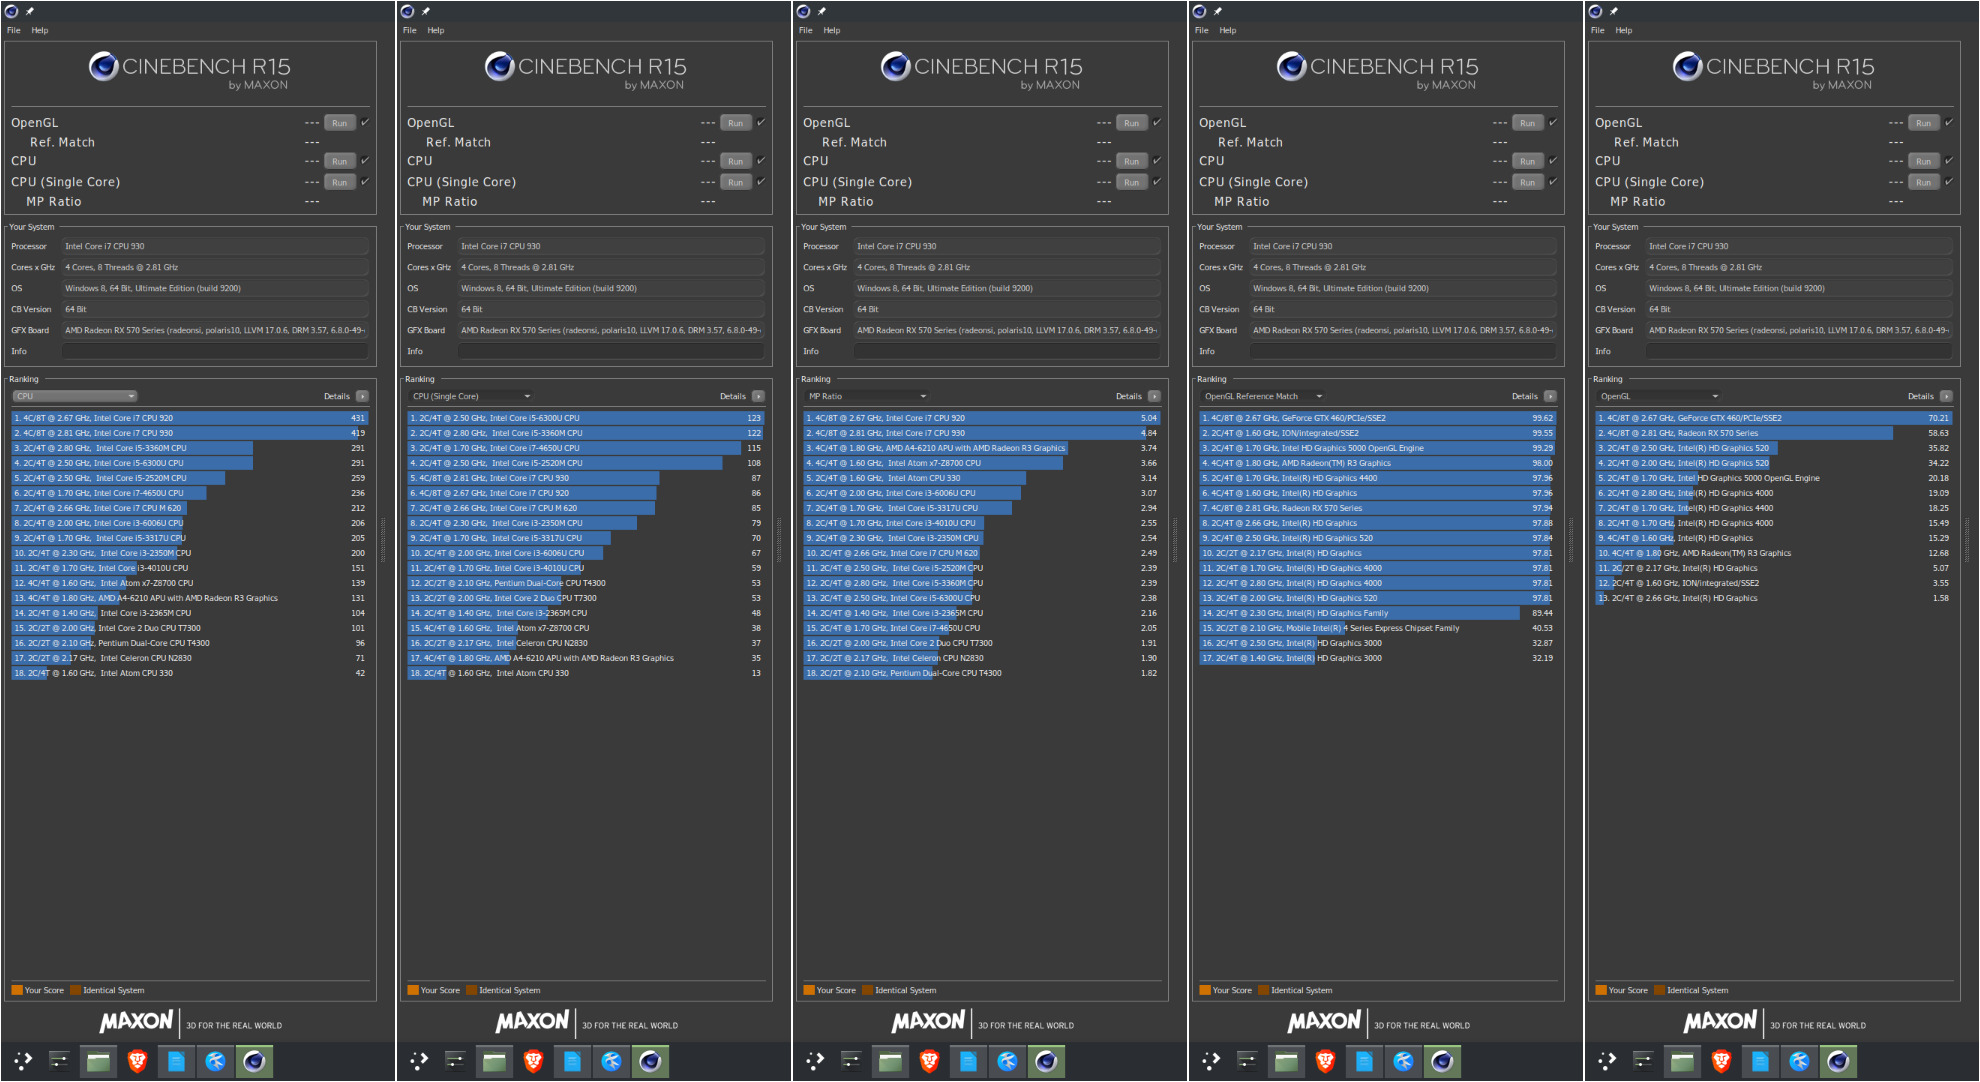Click orange Your Score swatch in the OpenGL-ranking window
The height and width of the screenshot is (1082, 1980).
click(x=1601, y=990)
